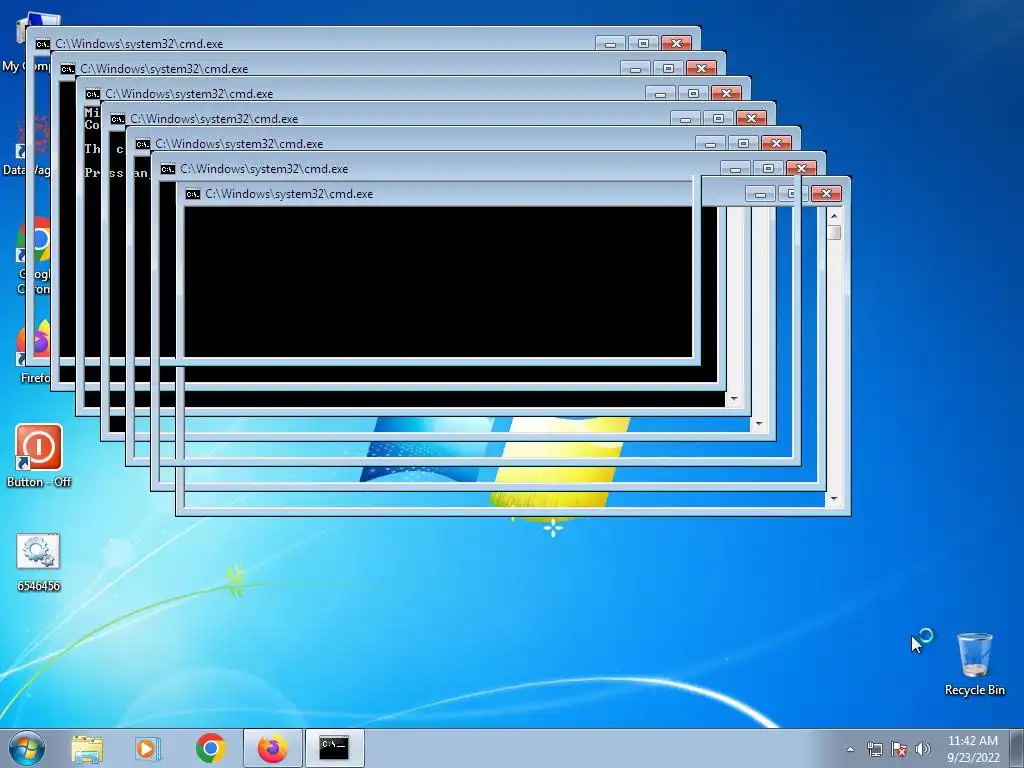Open the Action Center flag icon
This screenshot has height=768, width=1024.
[899, 749]
